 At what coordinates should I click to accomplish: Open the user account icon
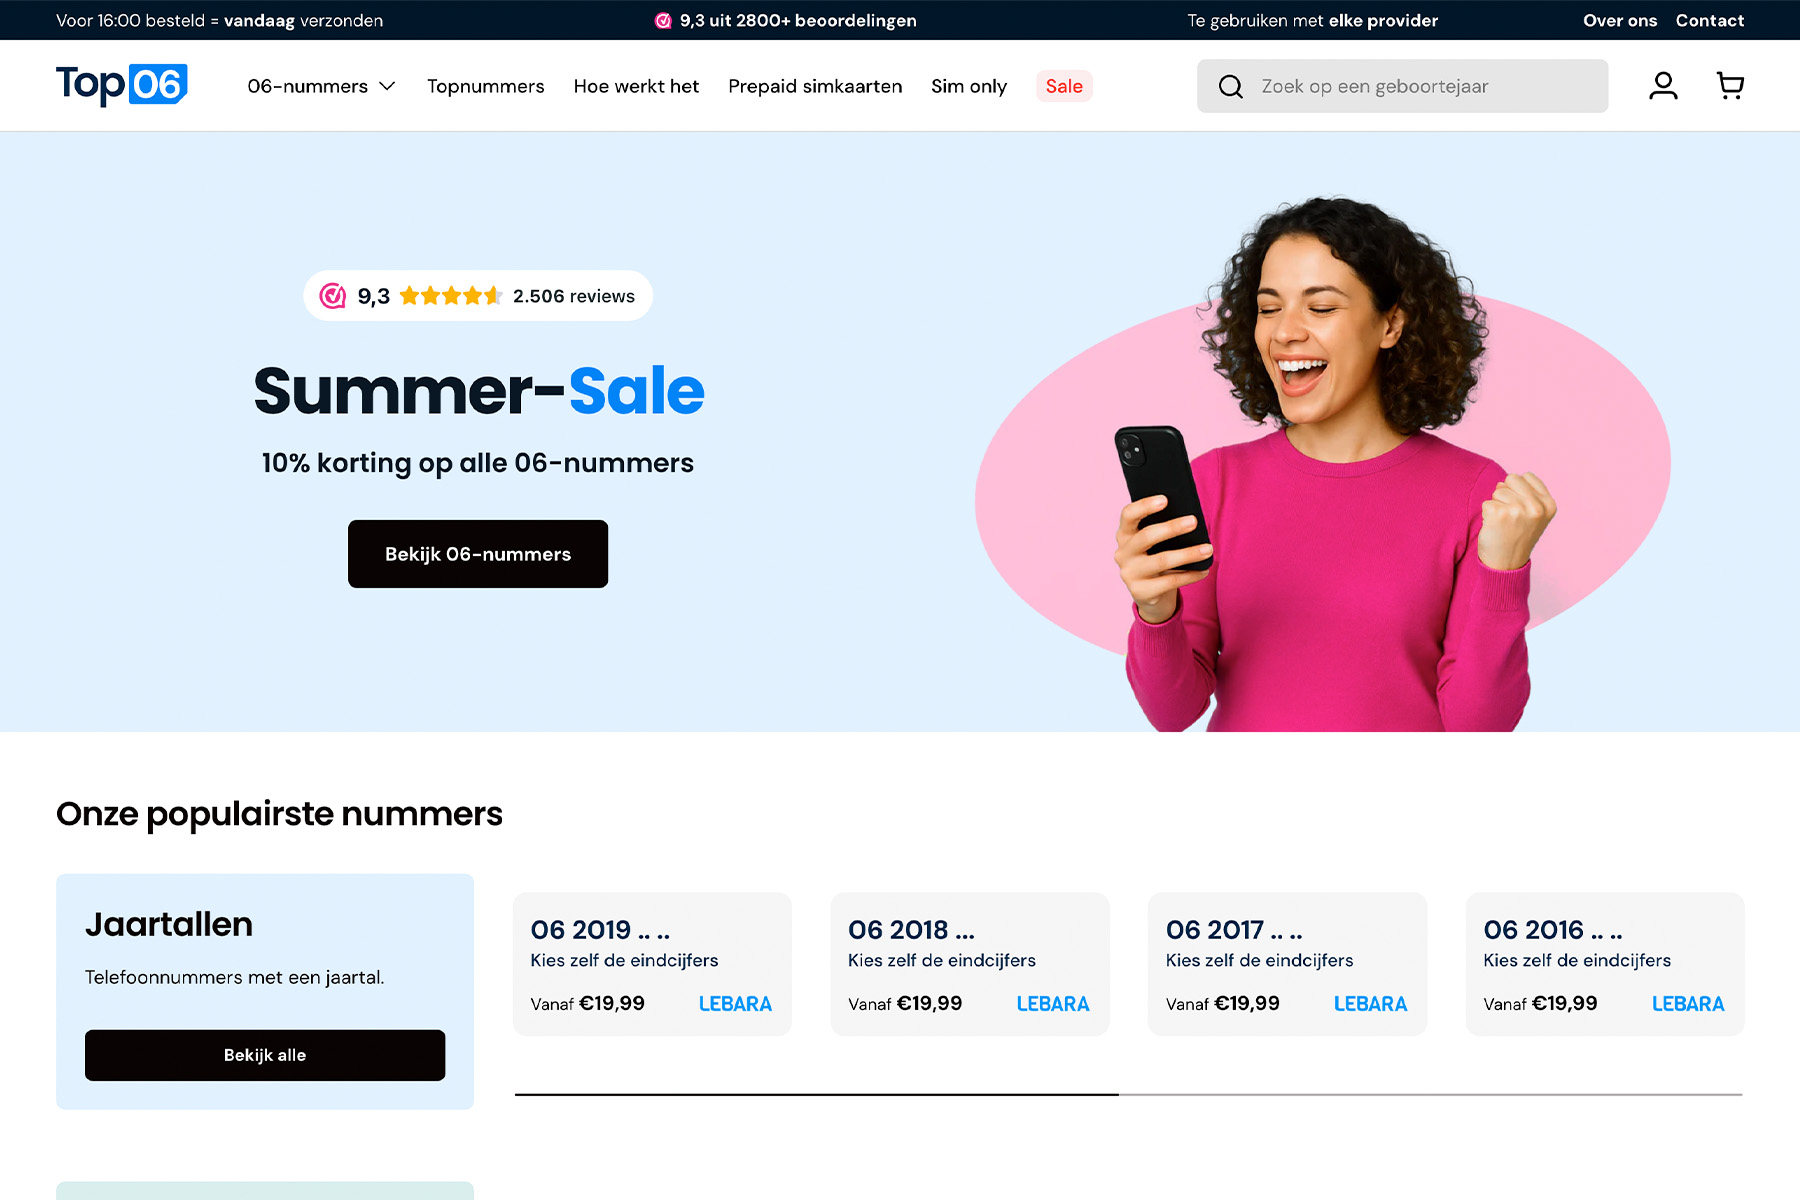pyautogui.click(x=1663, y=86)
